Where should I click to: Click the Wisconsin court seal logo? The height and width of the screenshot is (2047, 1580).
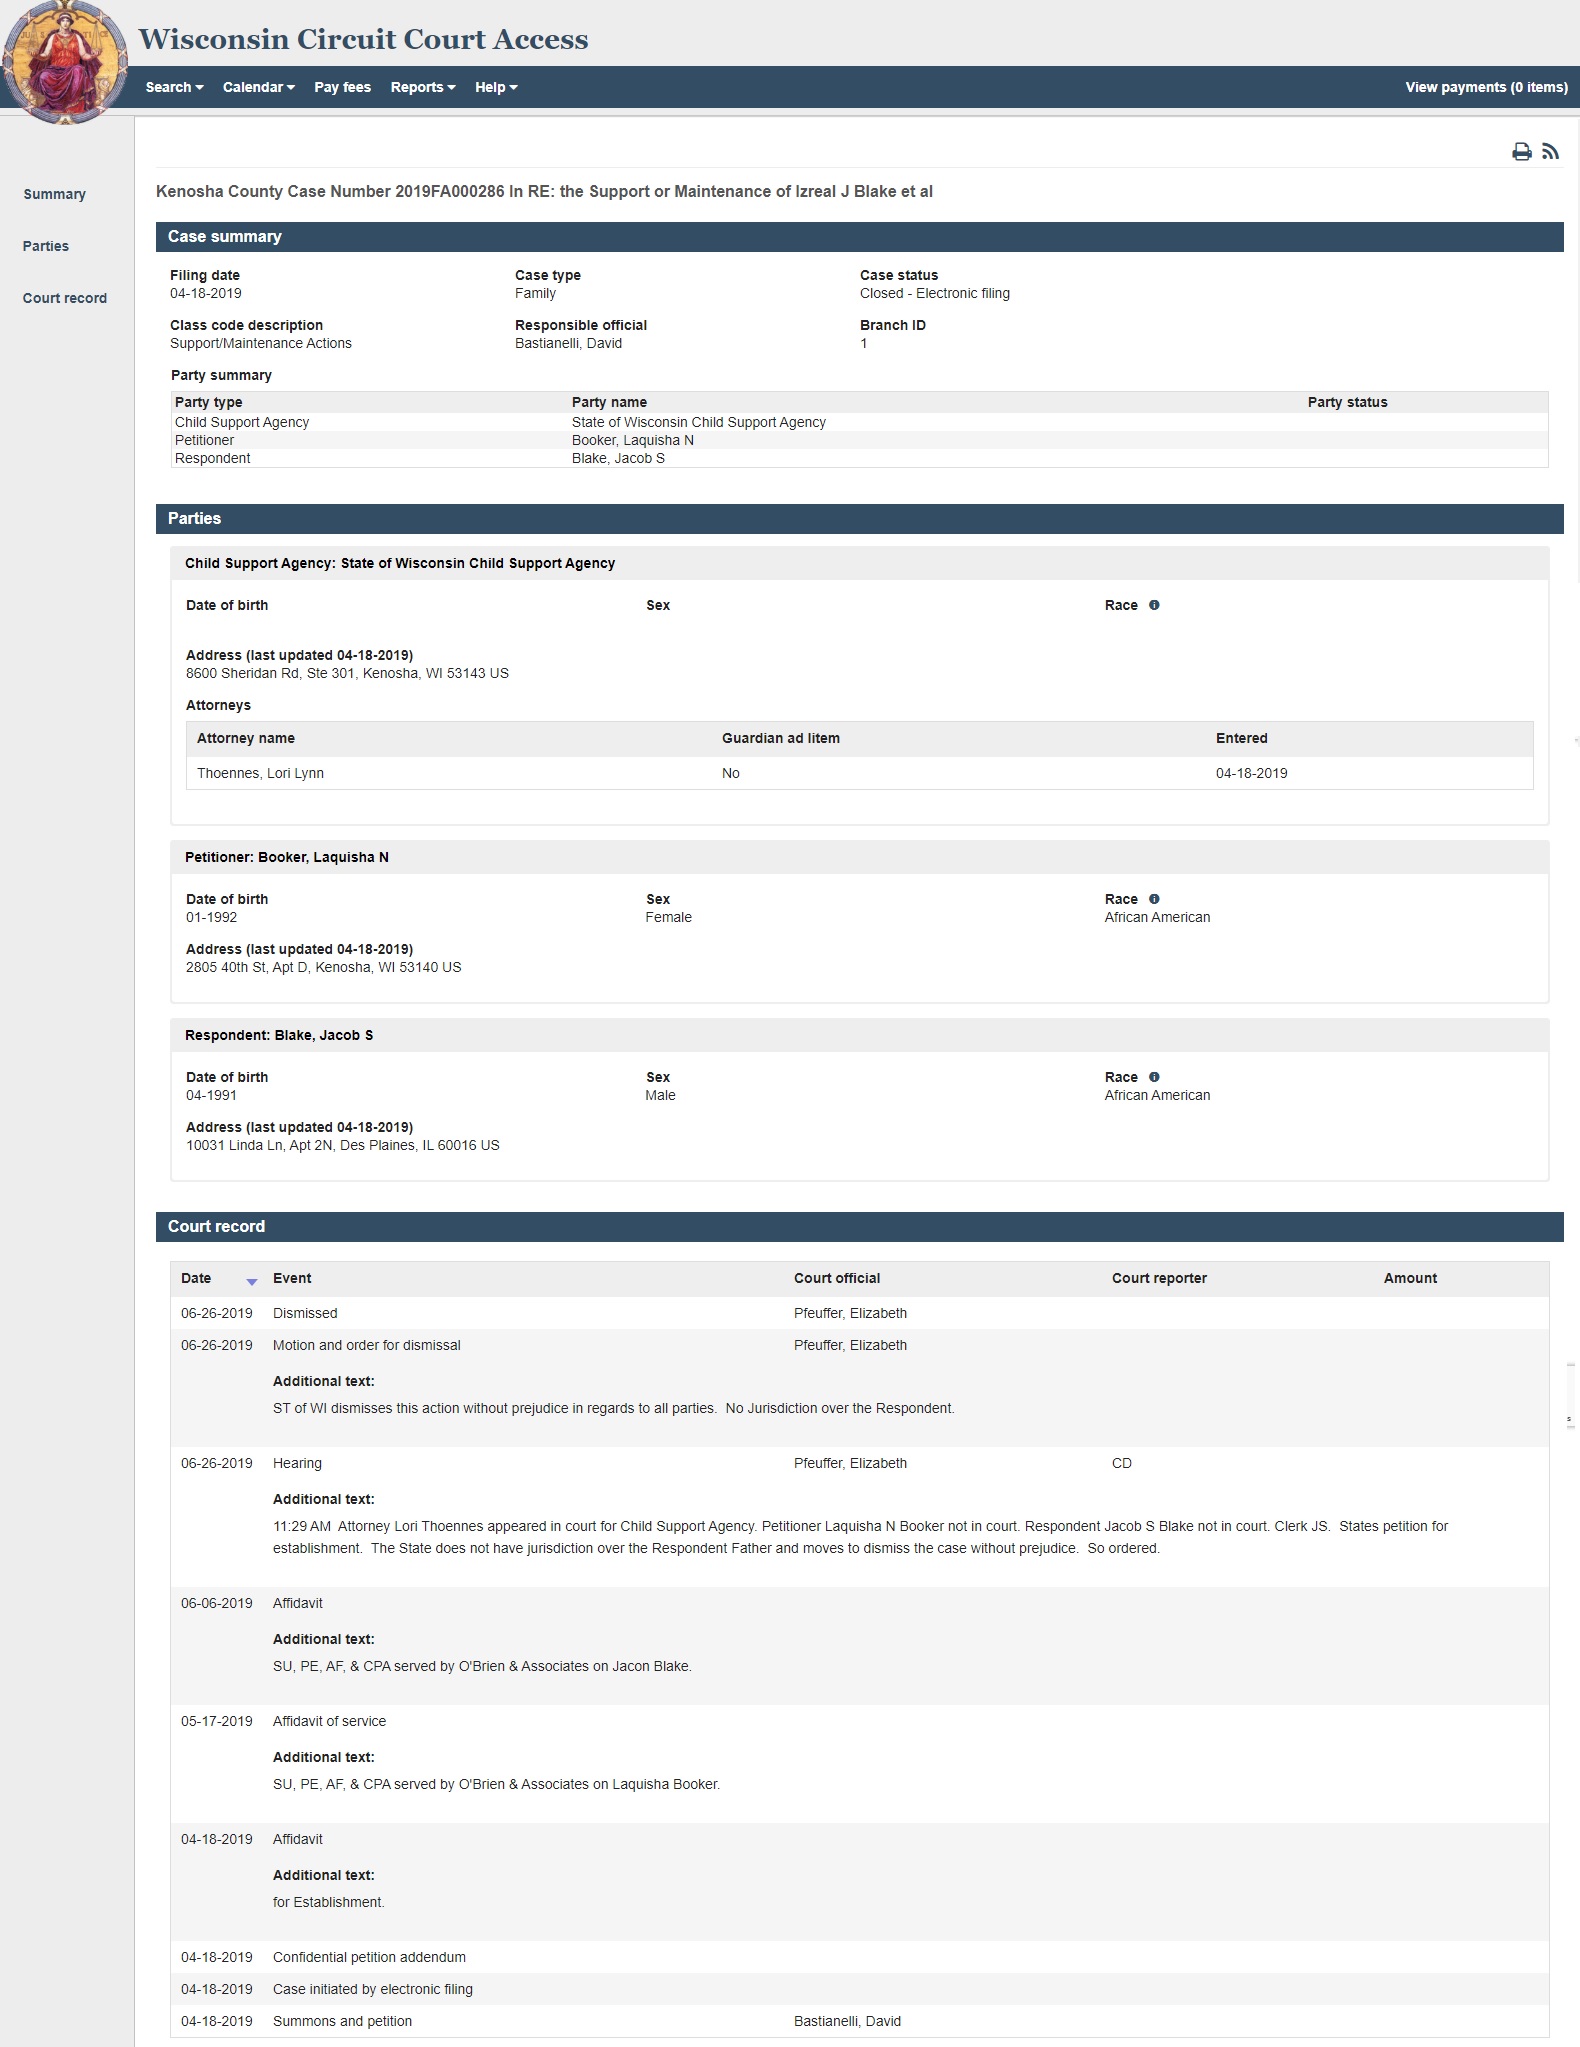tap(65, 62)
